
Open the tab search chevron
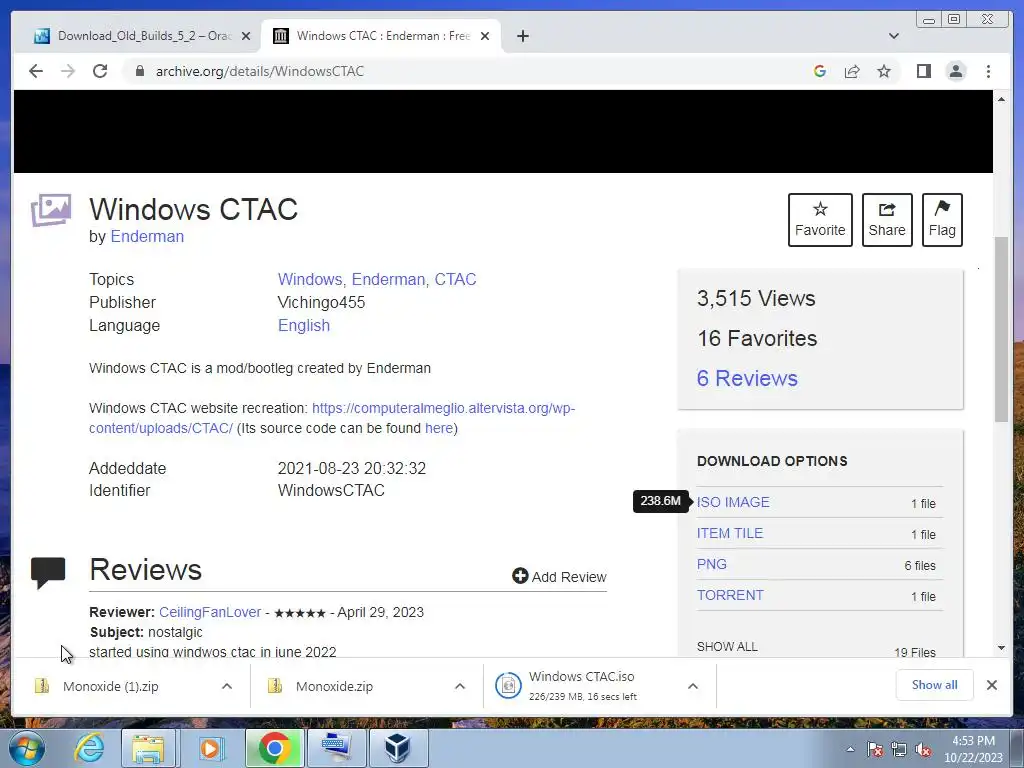pyautogui.click(x=894, y=36)
